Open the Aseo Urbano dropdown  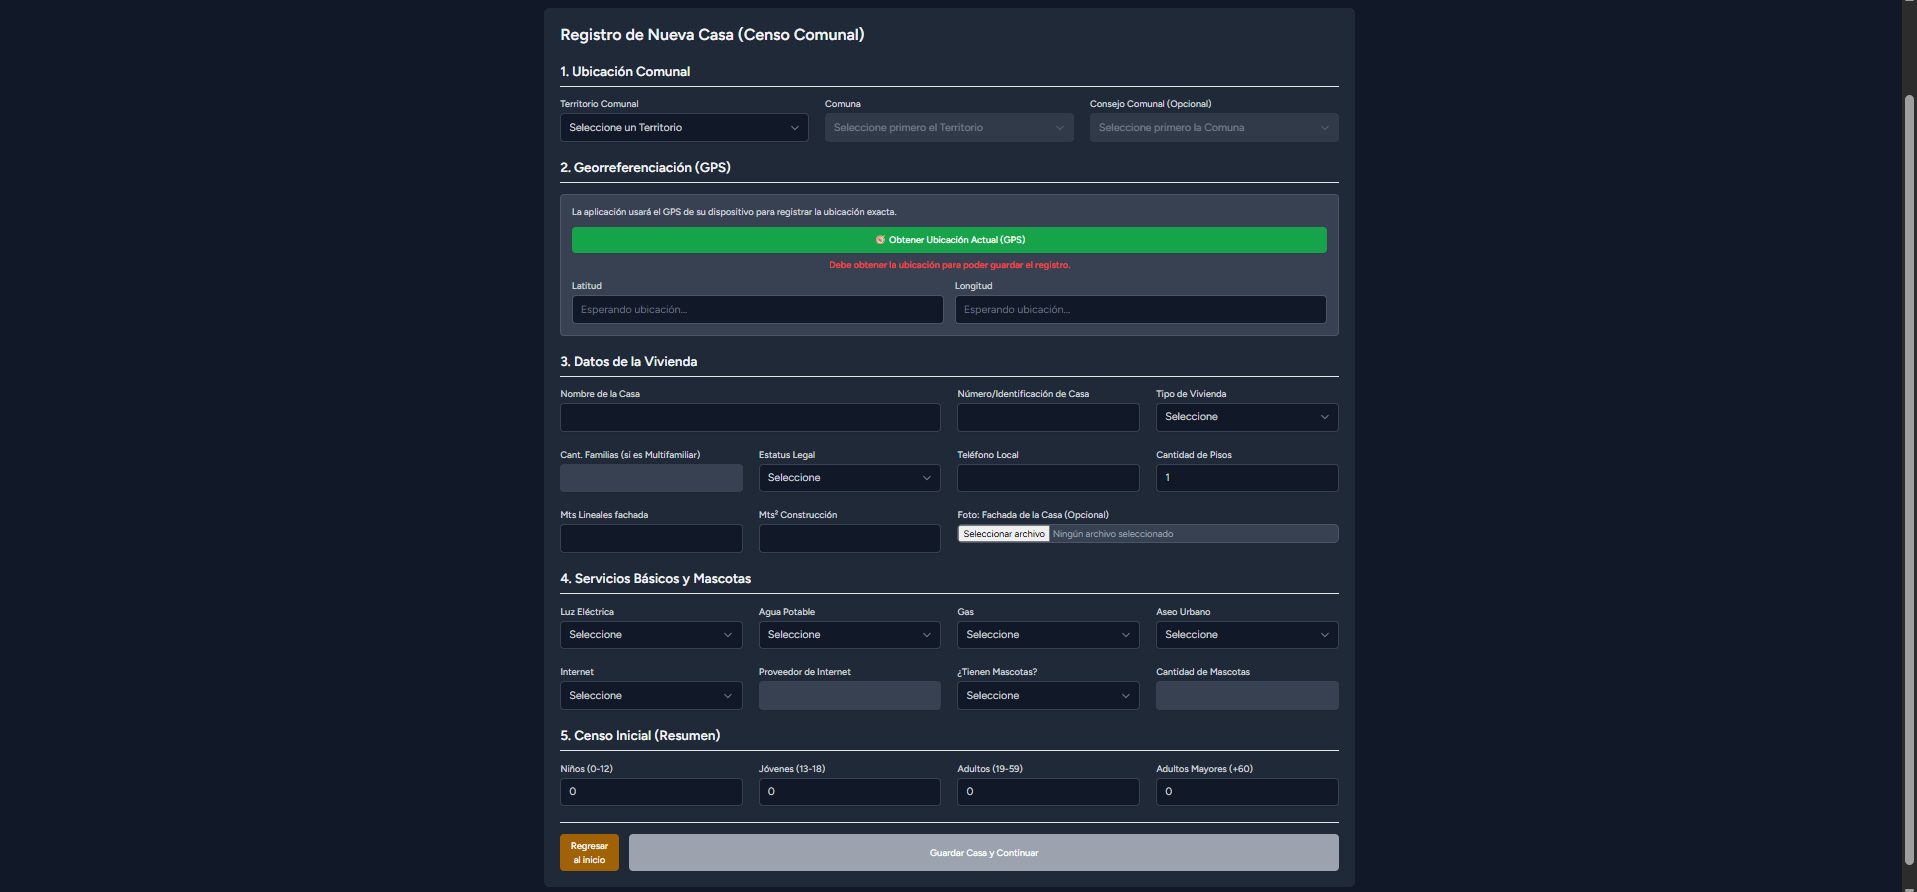1246,635
